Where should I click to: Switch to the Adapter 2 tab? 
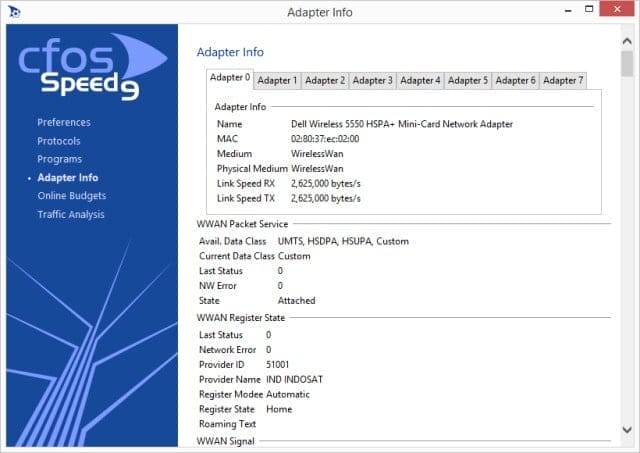click(325, 80)
